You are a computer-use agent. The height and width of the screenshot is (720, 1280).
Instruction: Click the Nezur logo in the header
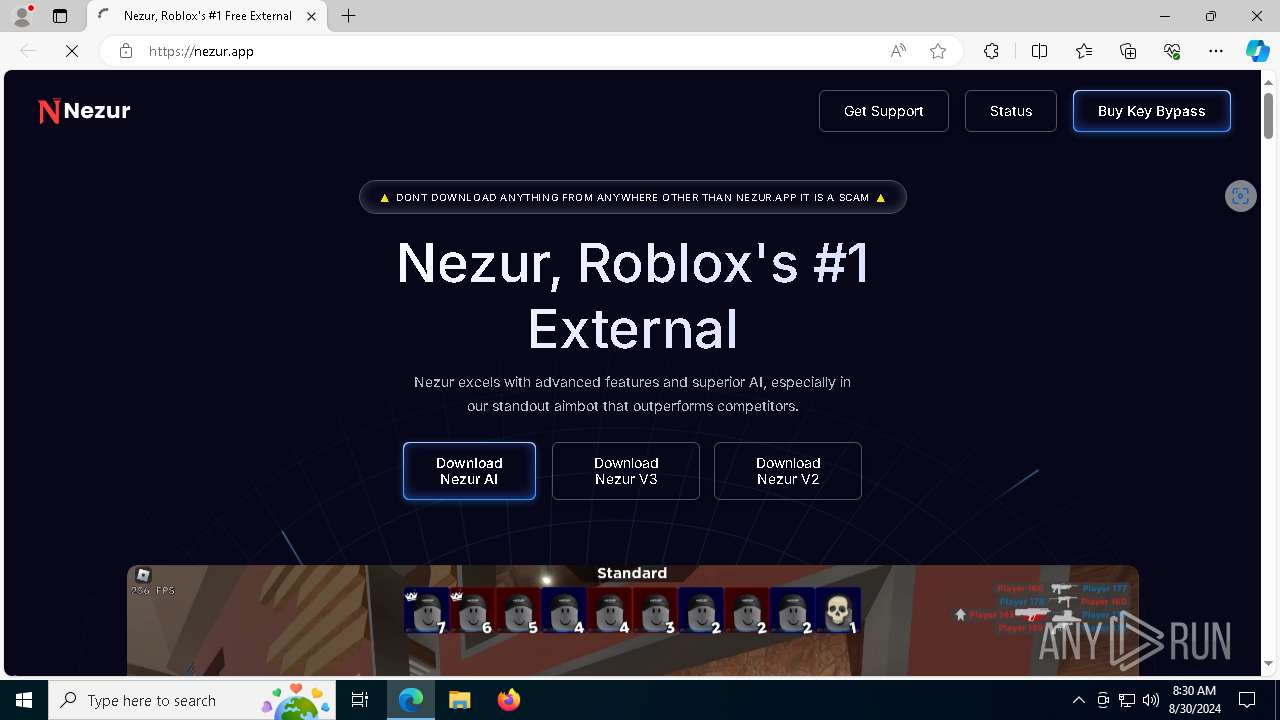pos(84,111)
